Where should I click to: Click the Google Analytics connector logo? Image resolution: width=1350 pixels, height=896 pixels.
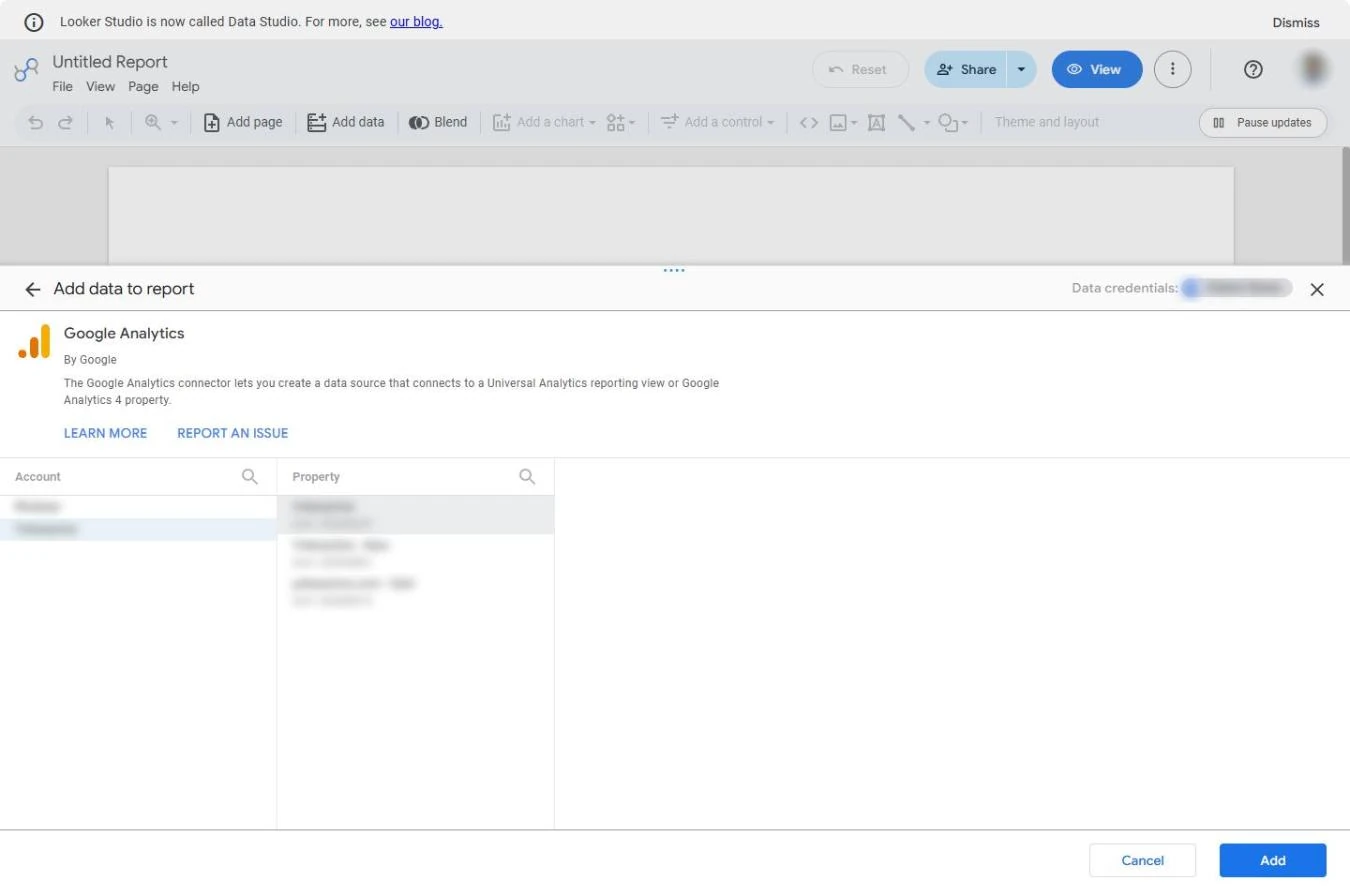pyautogui.click(x=34, y=342)
